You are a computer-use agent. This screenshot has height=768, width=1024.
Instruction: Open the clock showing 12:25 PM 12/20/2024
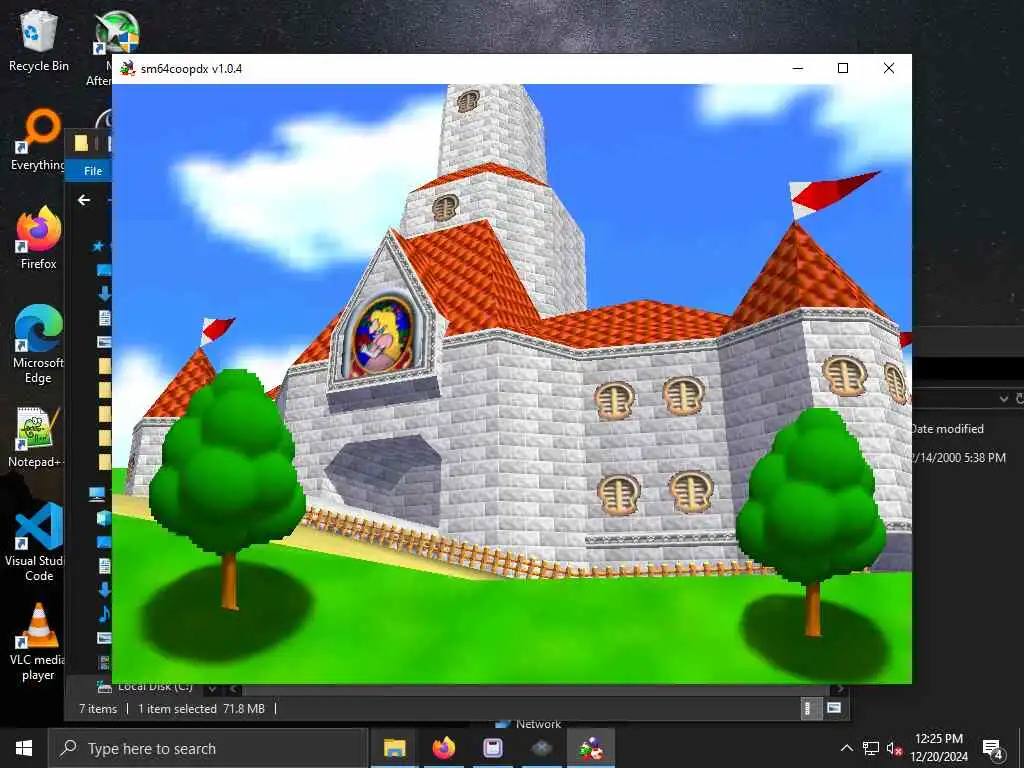[939, 748]
